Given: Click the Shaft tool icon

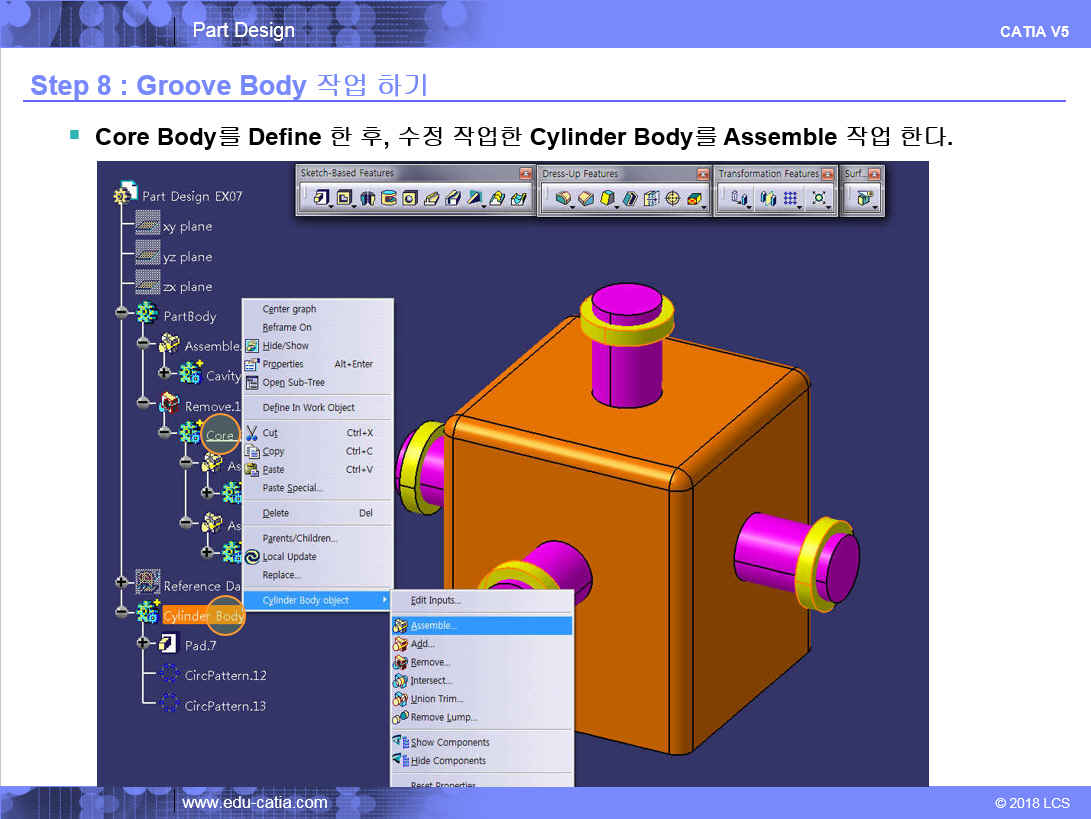Looking at the screenshot, I should pos(368,199).
